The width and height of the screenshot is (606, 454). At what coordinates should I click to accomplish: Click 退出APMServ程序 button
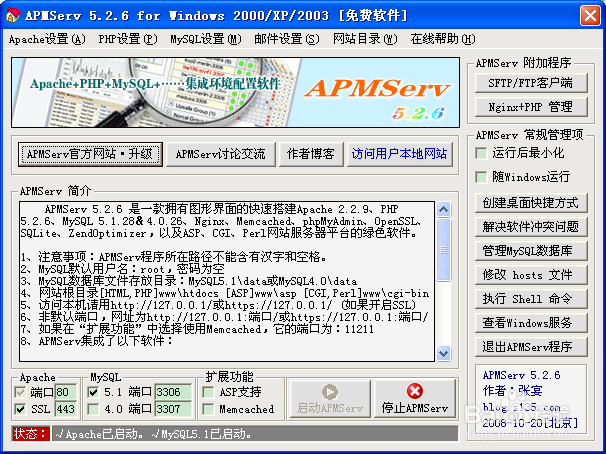[x=531, y=347]
